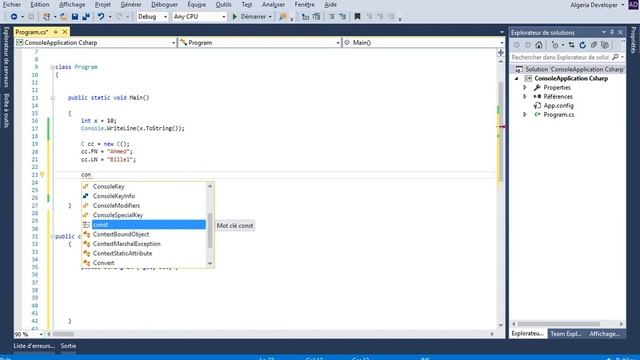
Task: Click the IntelliSense list scroll down arrow
Action: click(210, 264)
